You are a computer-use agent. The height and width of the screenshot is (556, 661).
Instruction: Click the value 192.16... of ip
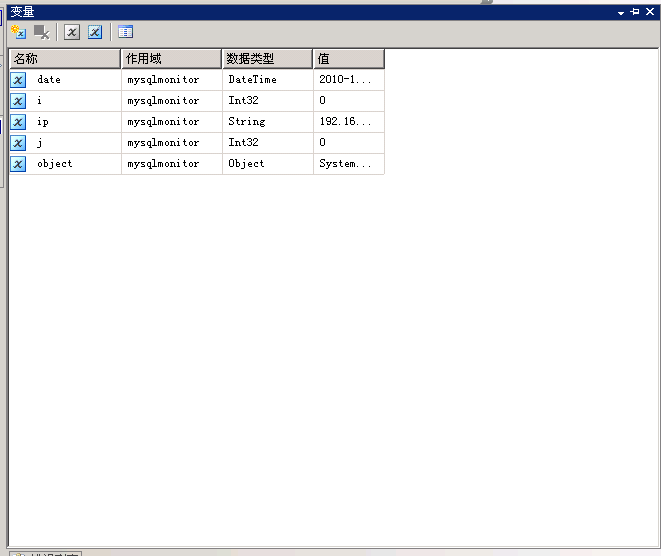[349, 122]
